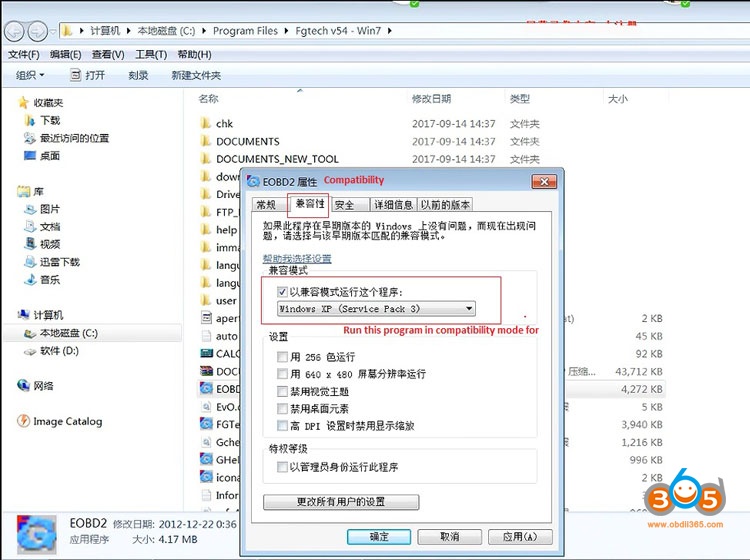Enable 禁用视觉主题 checkbox
The image size is (750, 560).
282,392
